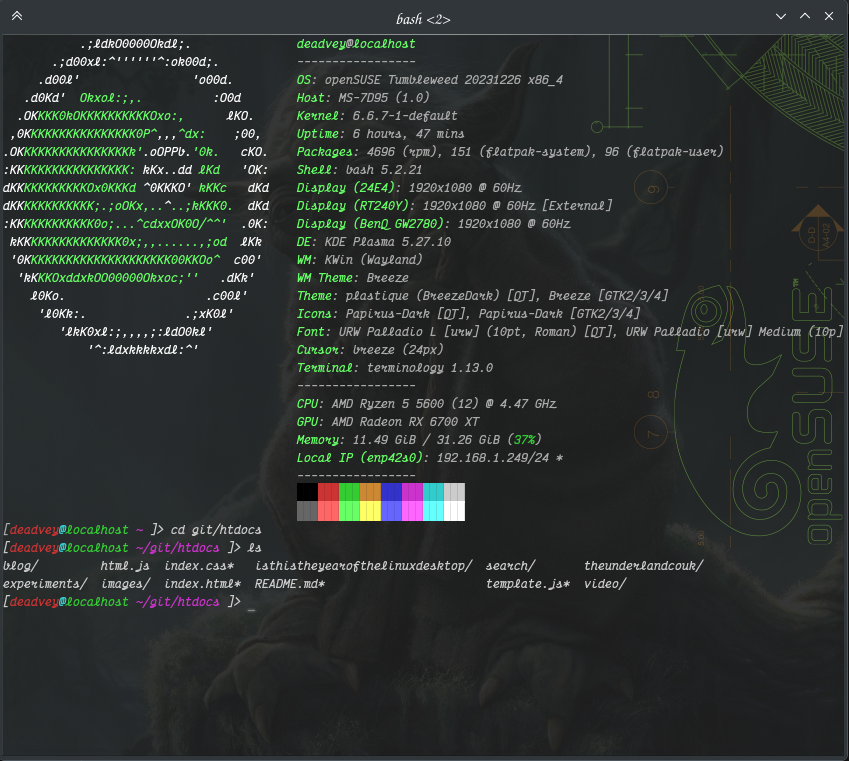Click the "cd git/htdocs" command text
Viewport: 849px width, 761px height.
click(216, 530)
